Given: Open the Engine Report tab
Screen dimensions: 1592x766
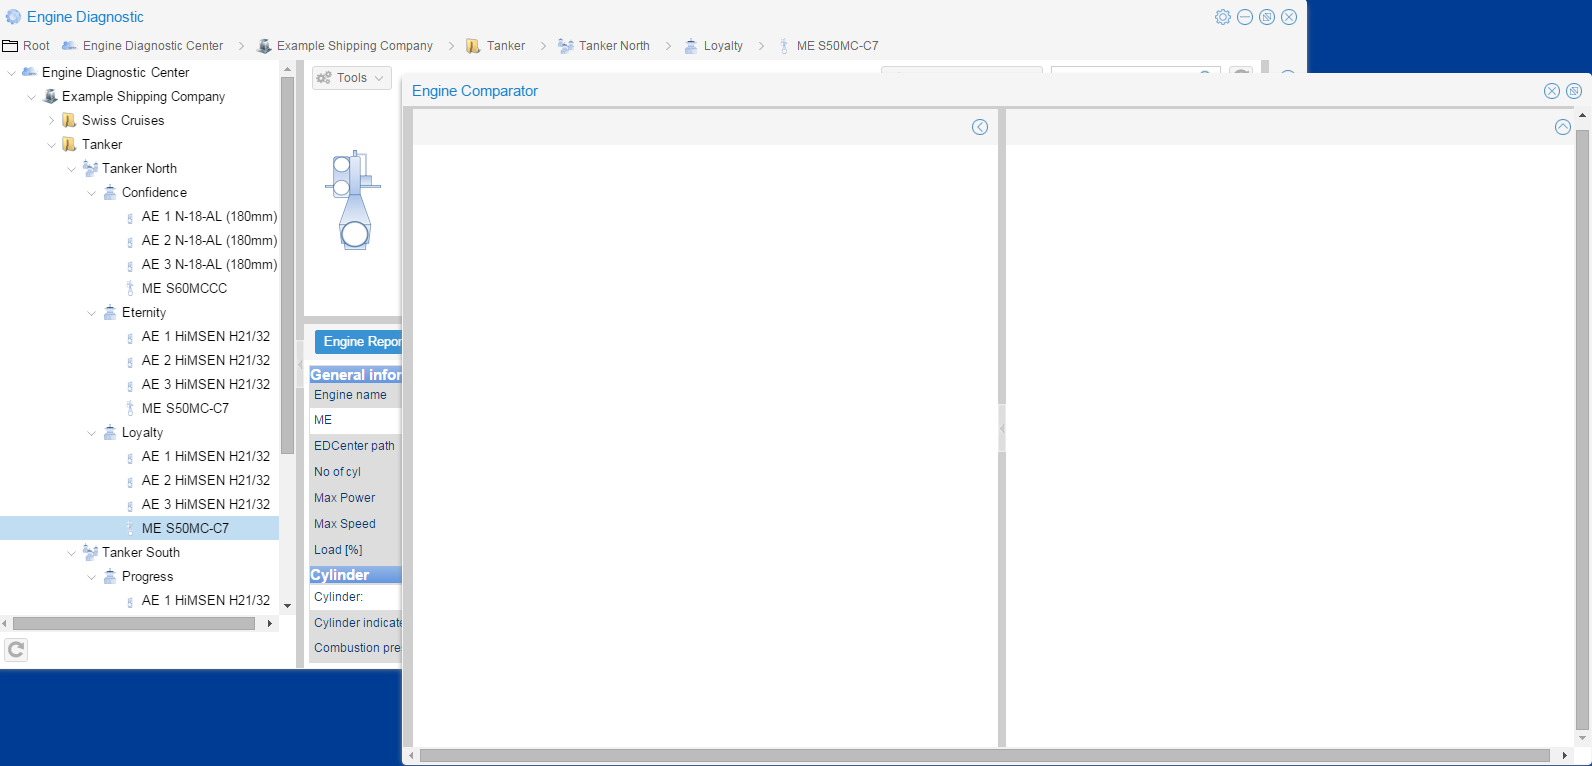Looking at the screenshot, I should pos(360,342).
